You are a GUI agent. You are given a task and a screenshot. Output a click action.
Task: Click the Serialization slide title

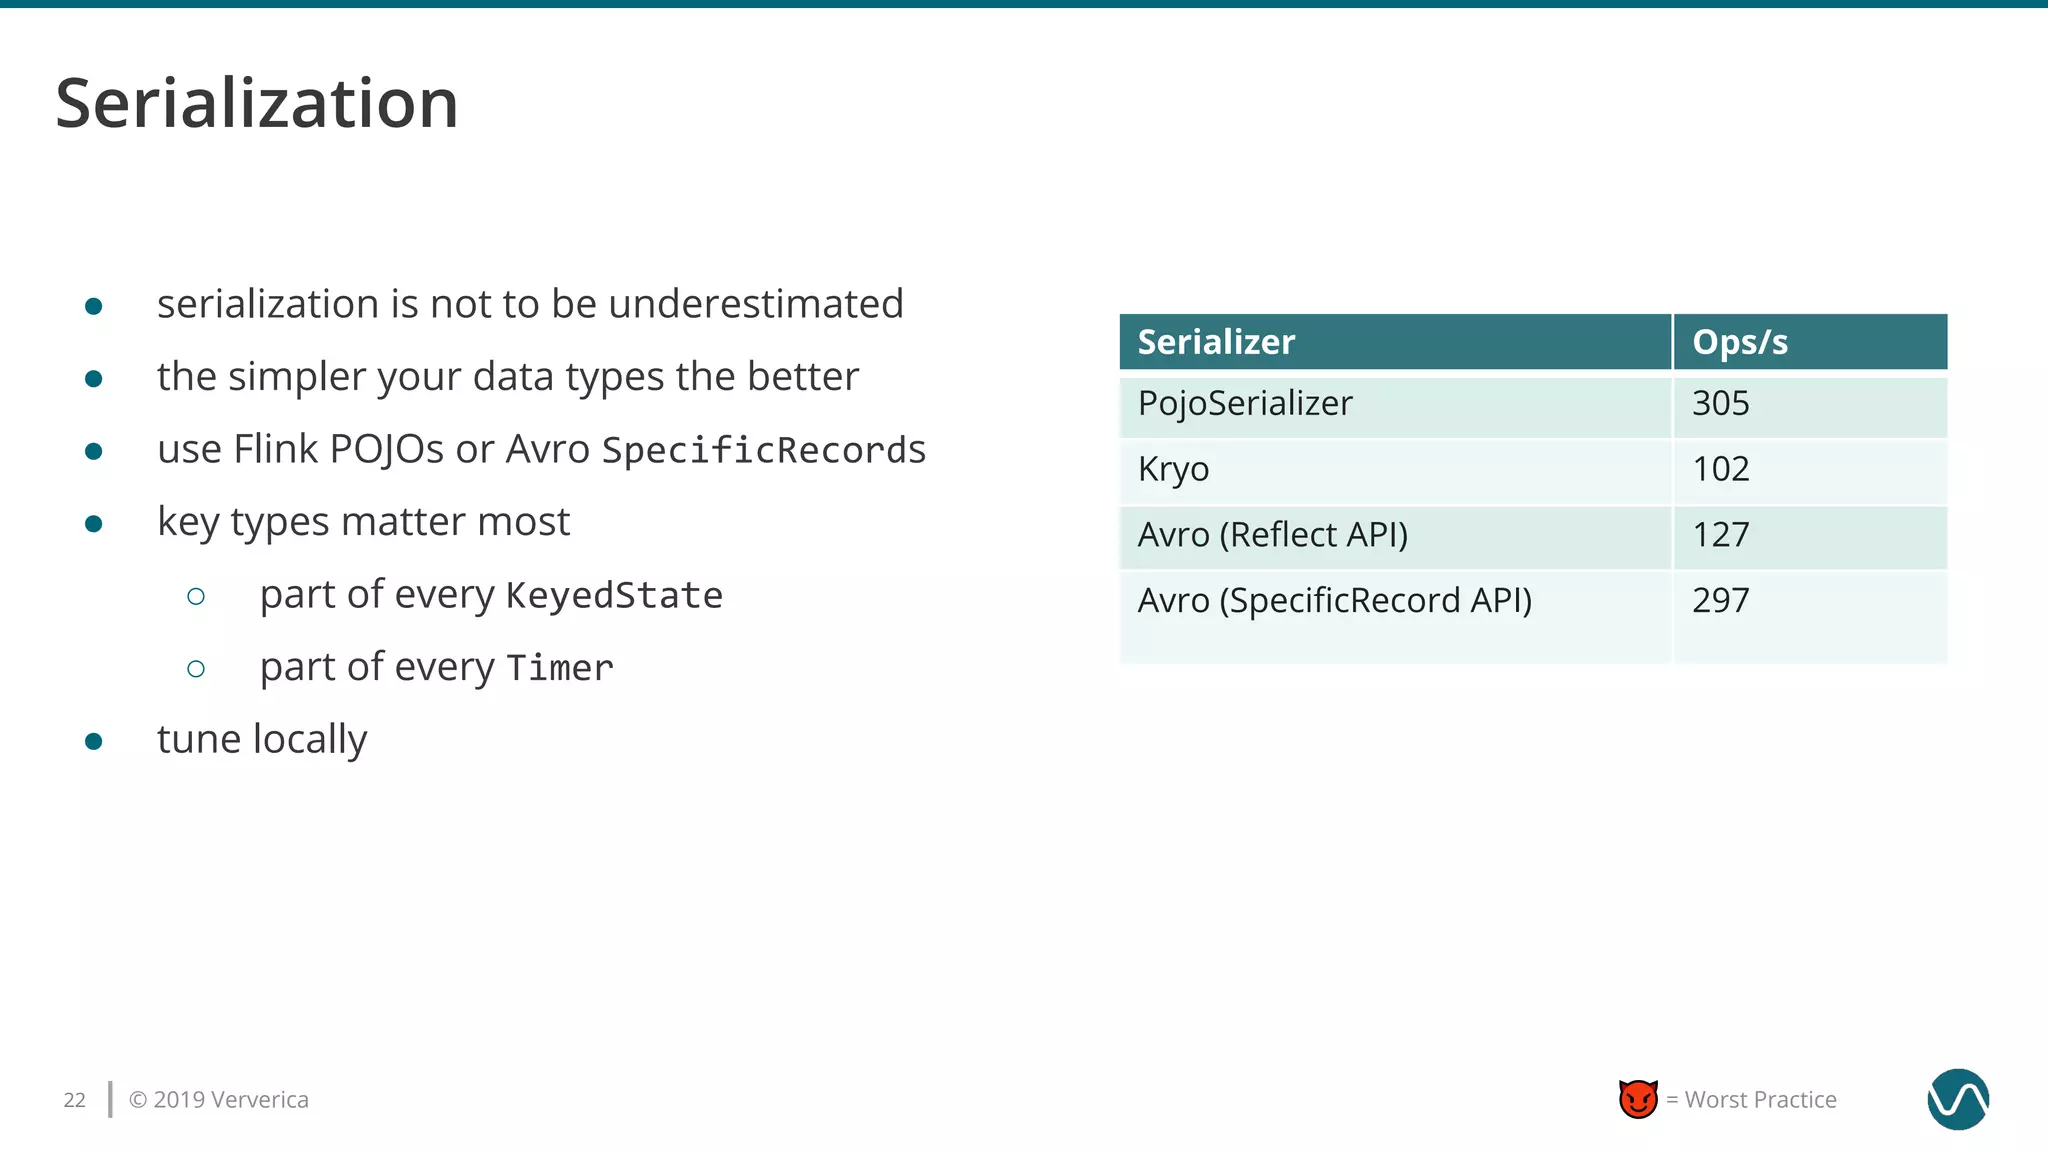point(257,103)
